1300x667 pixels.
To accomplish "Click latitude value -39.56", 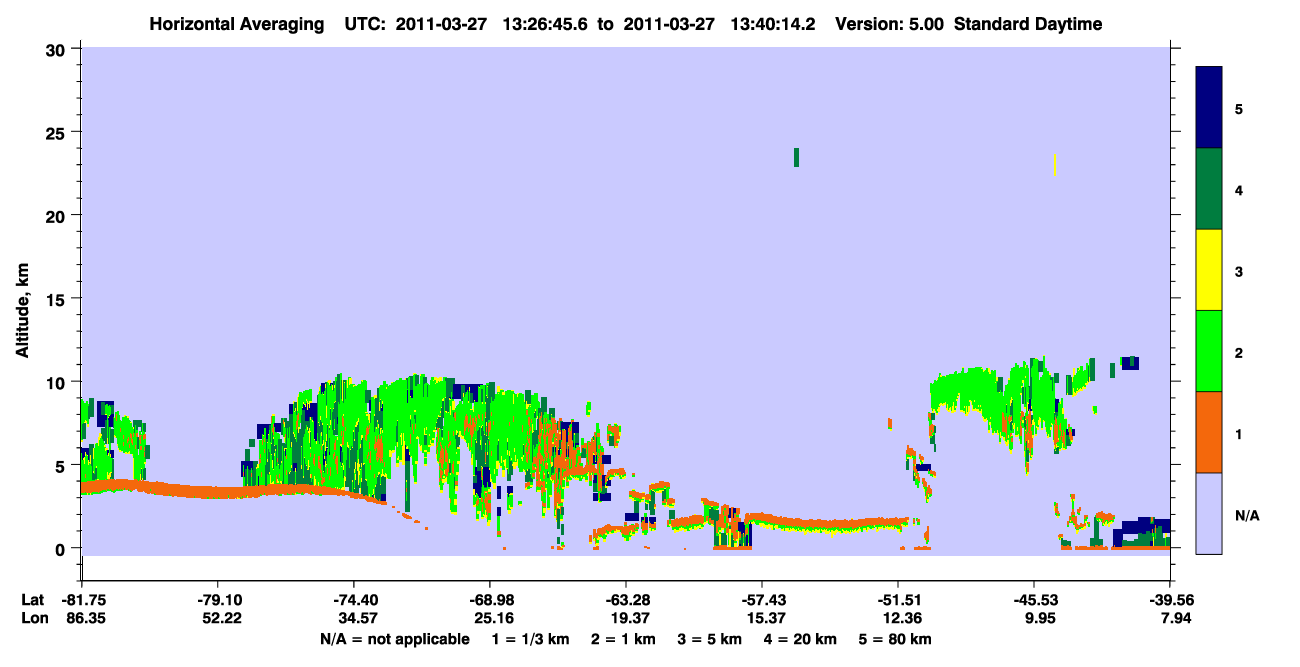I will [1170, 600].
